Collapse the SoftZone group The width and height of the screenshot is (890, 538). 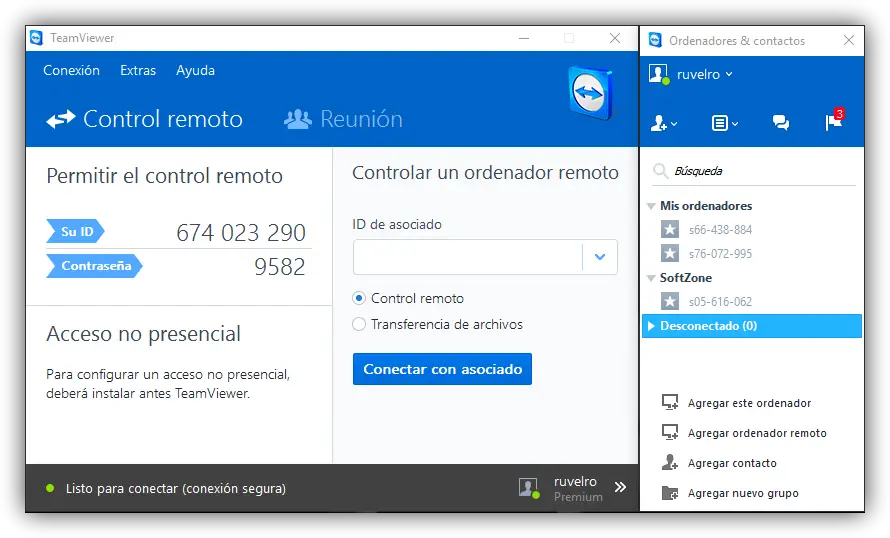tap(652, 278)
